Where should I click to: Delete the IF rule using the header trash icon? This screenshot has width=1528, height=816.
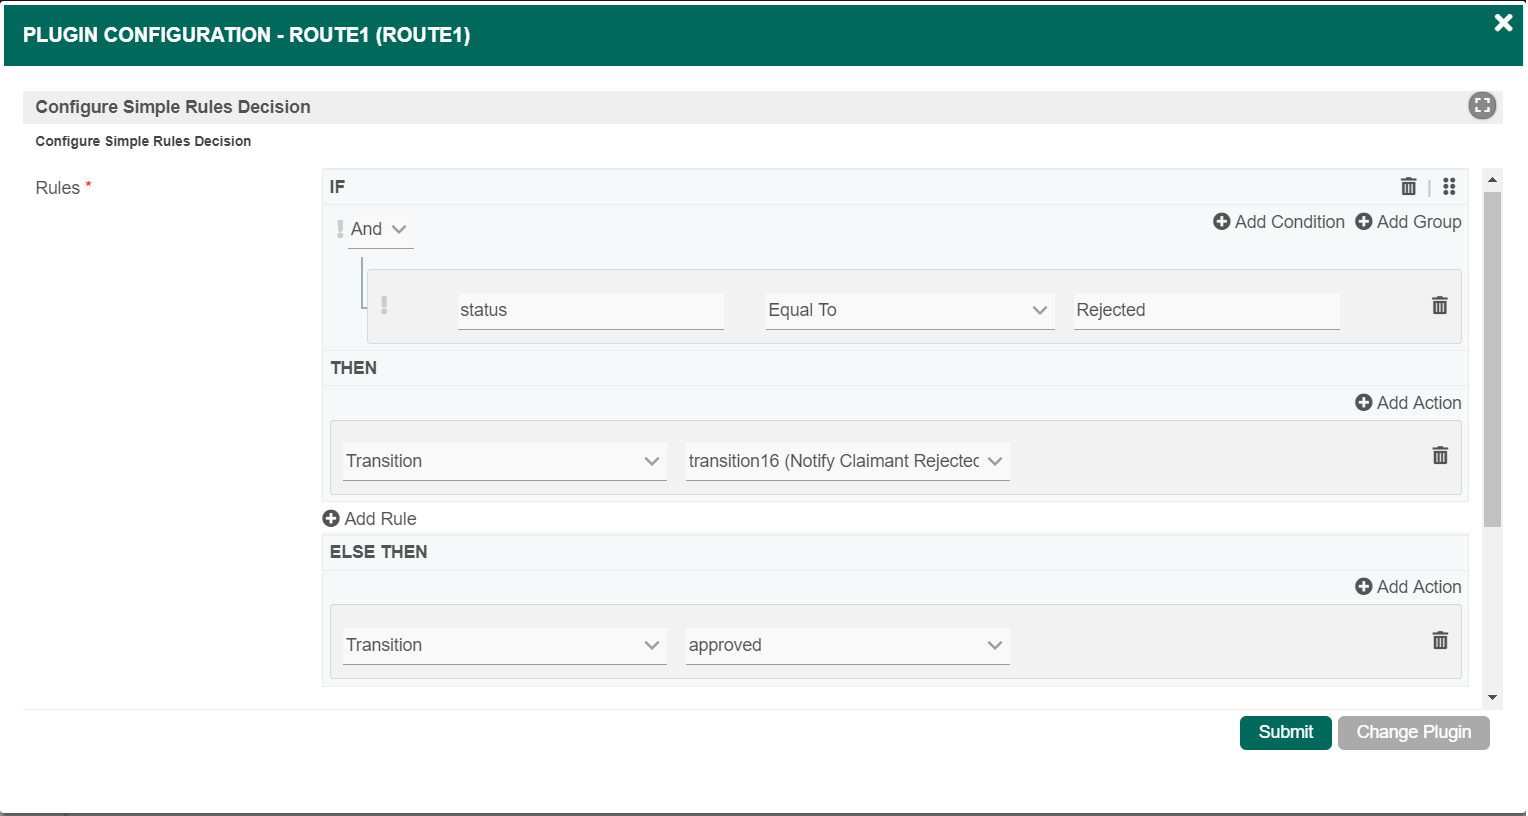(x=1408, y=187)
